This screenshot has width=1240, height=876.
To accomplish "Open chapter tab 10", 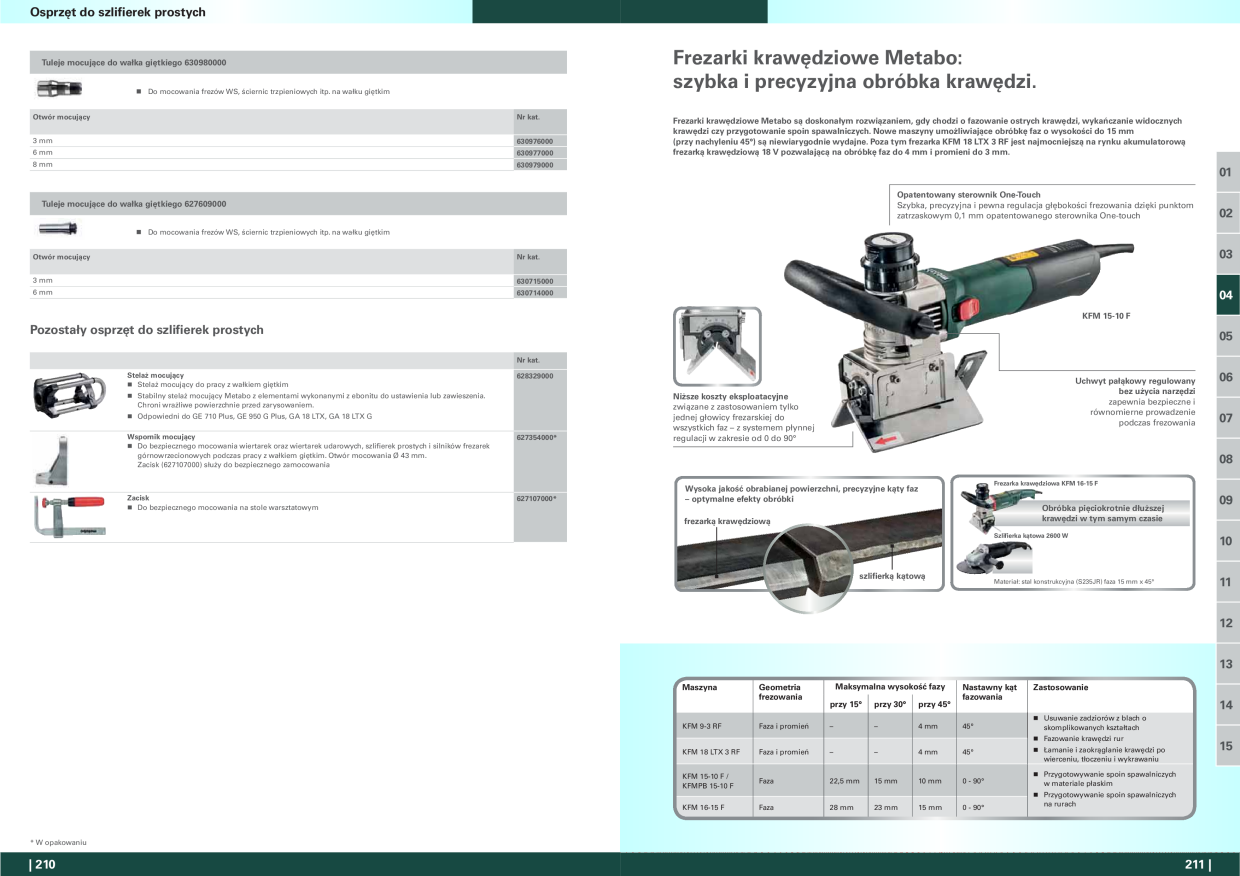I will coord(1227,541).
